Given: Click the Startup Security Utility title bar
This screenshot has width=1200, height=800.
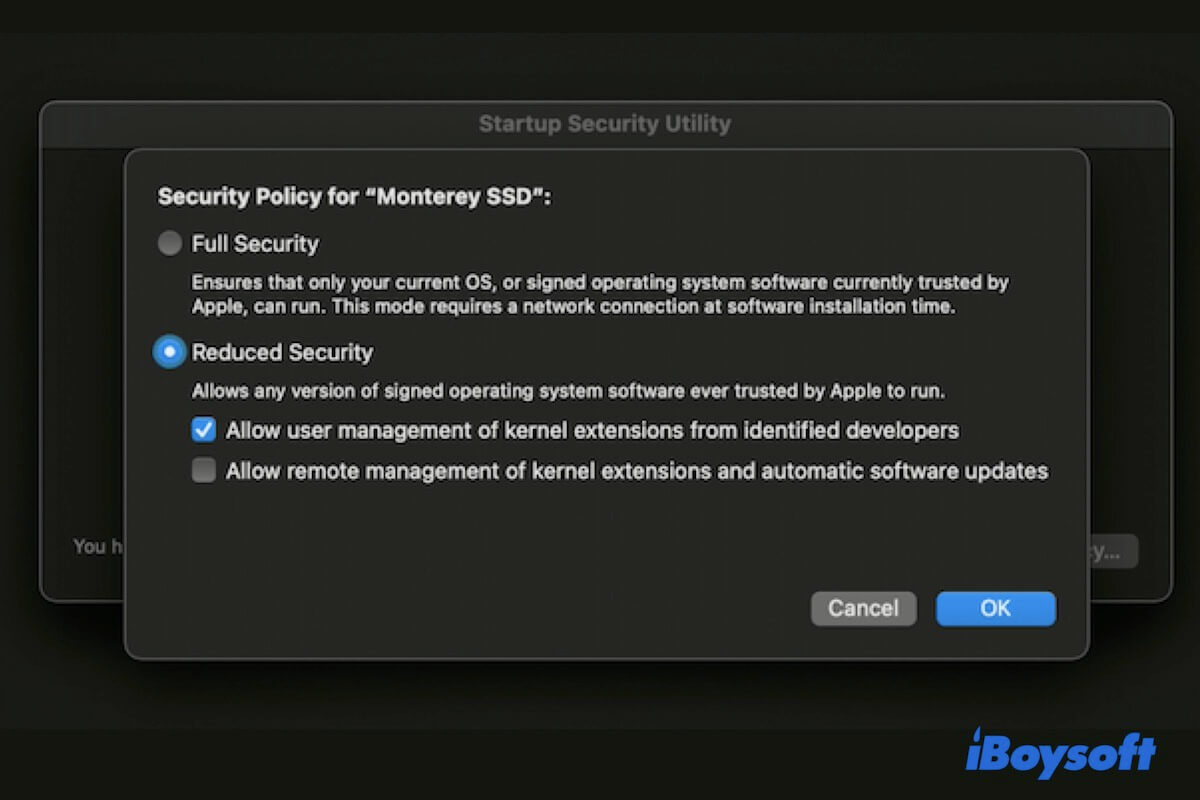Looking at the screenshot, I should (604, 124).
